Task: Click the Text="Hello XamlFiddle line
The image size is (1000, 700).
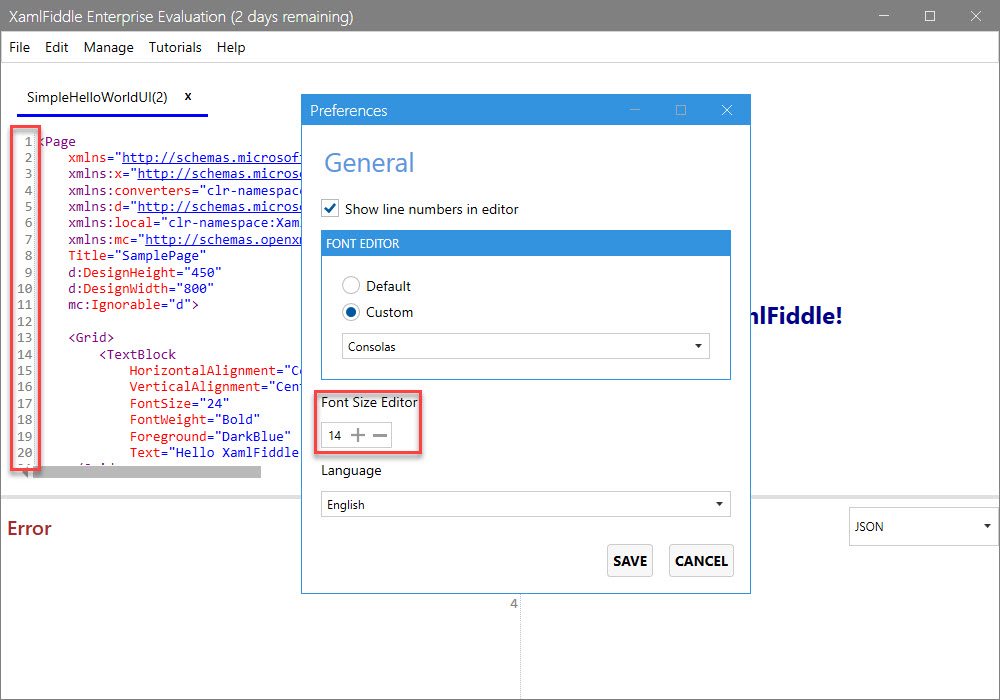Action: 214,453
